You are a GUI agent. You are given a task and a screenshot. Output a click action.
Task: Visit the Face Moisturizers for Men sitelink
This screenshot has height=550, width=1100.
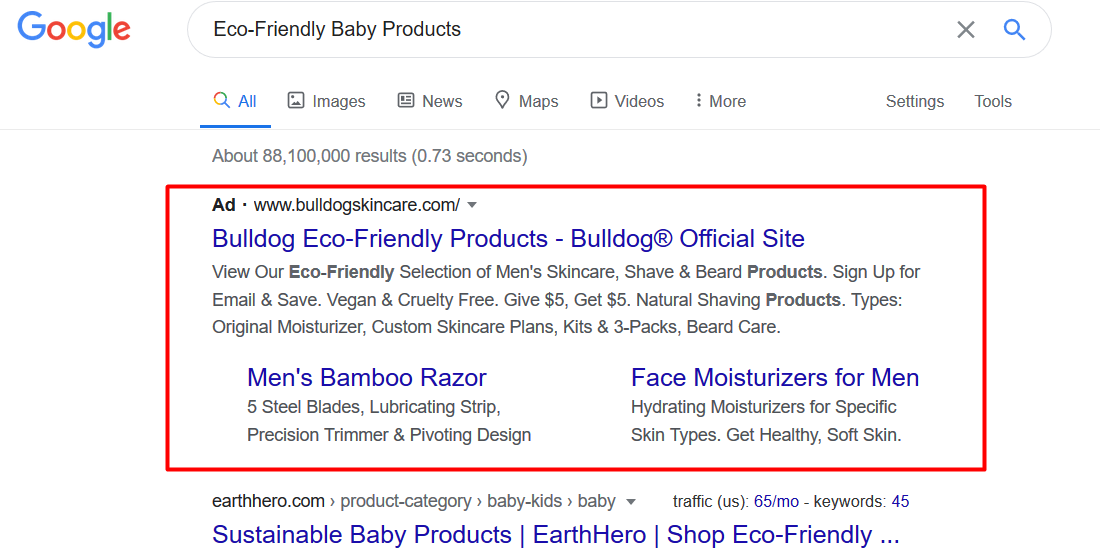[775, 377]
